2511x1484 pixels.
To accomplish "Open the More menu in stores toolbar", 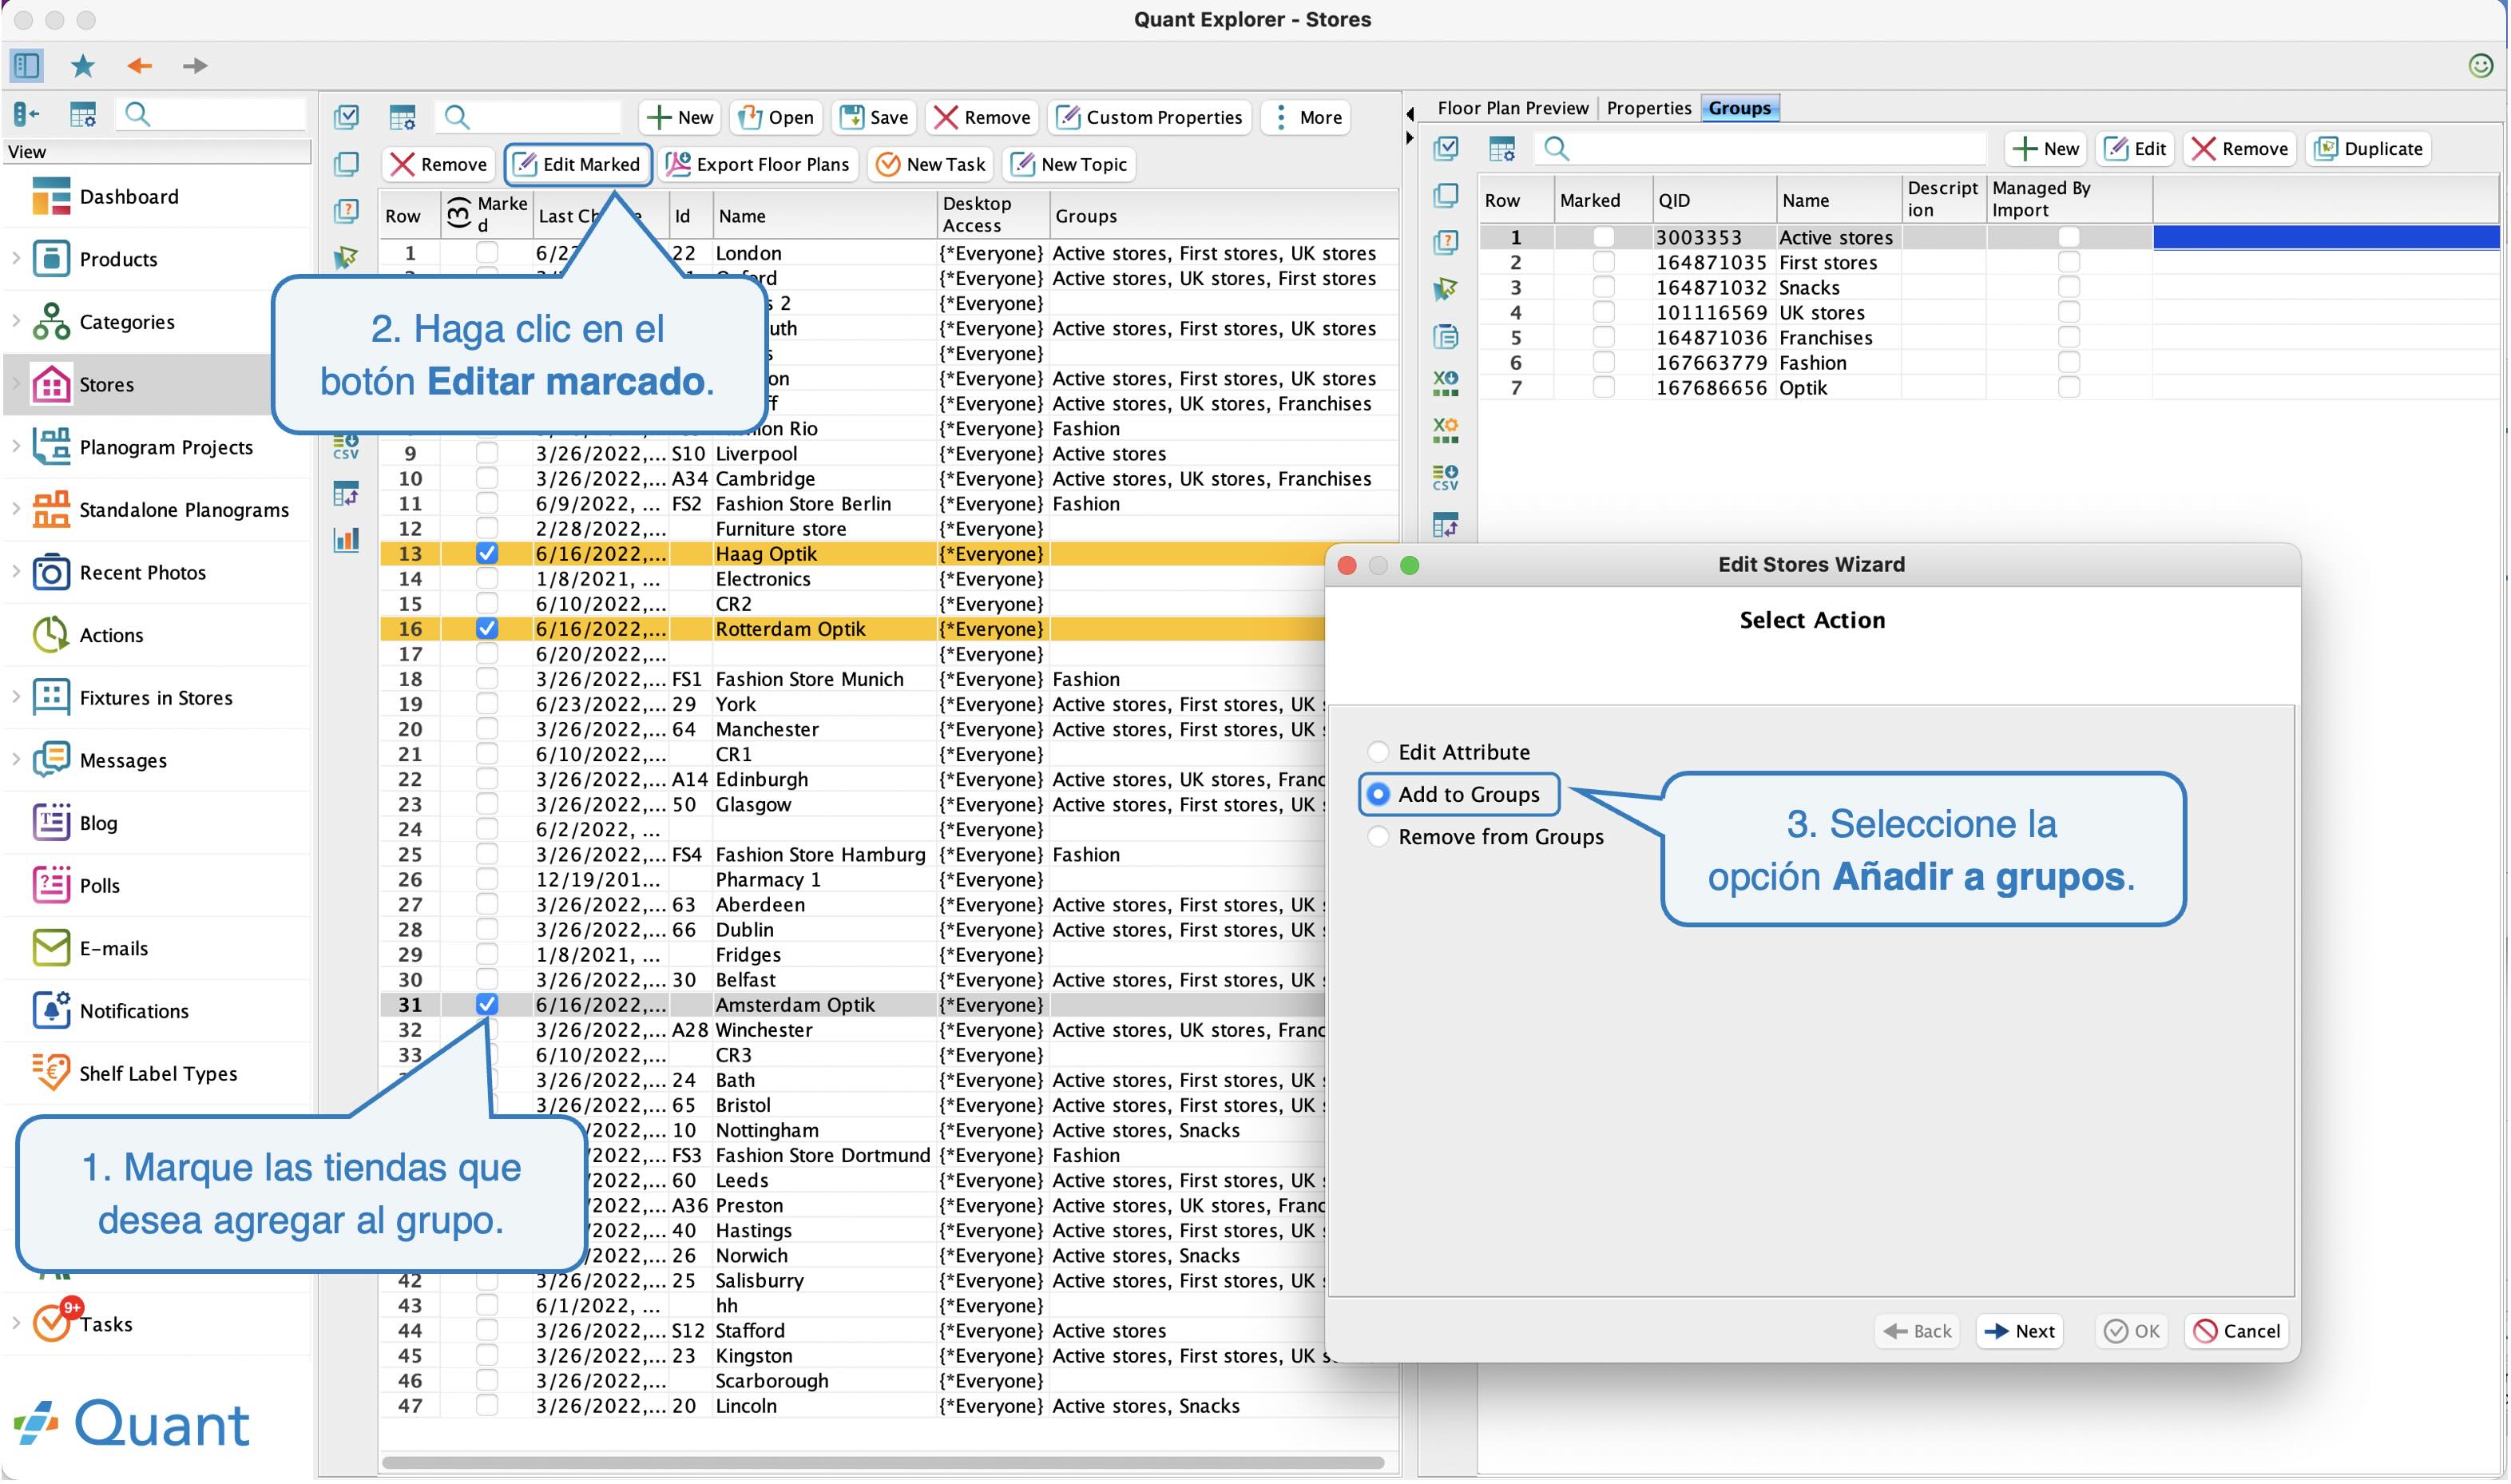I will point(1307,118).
